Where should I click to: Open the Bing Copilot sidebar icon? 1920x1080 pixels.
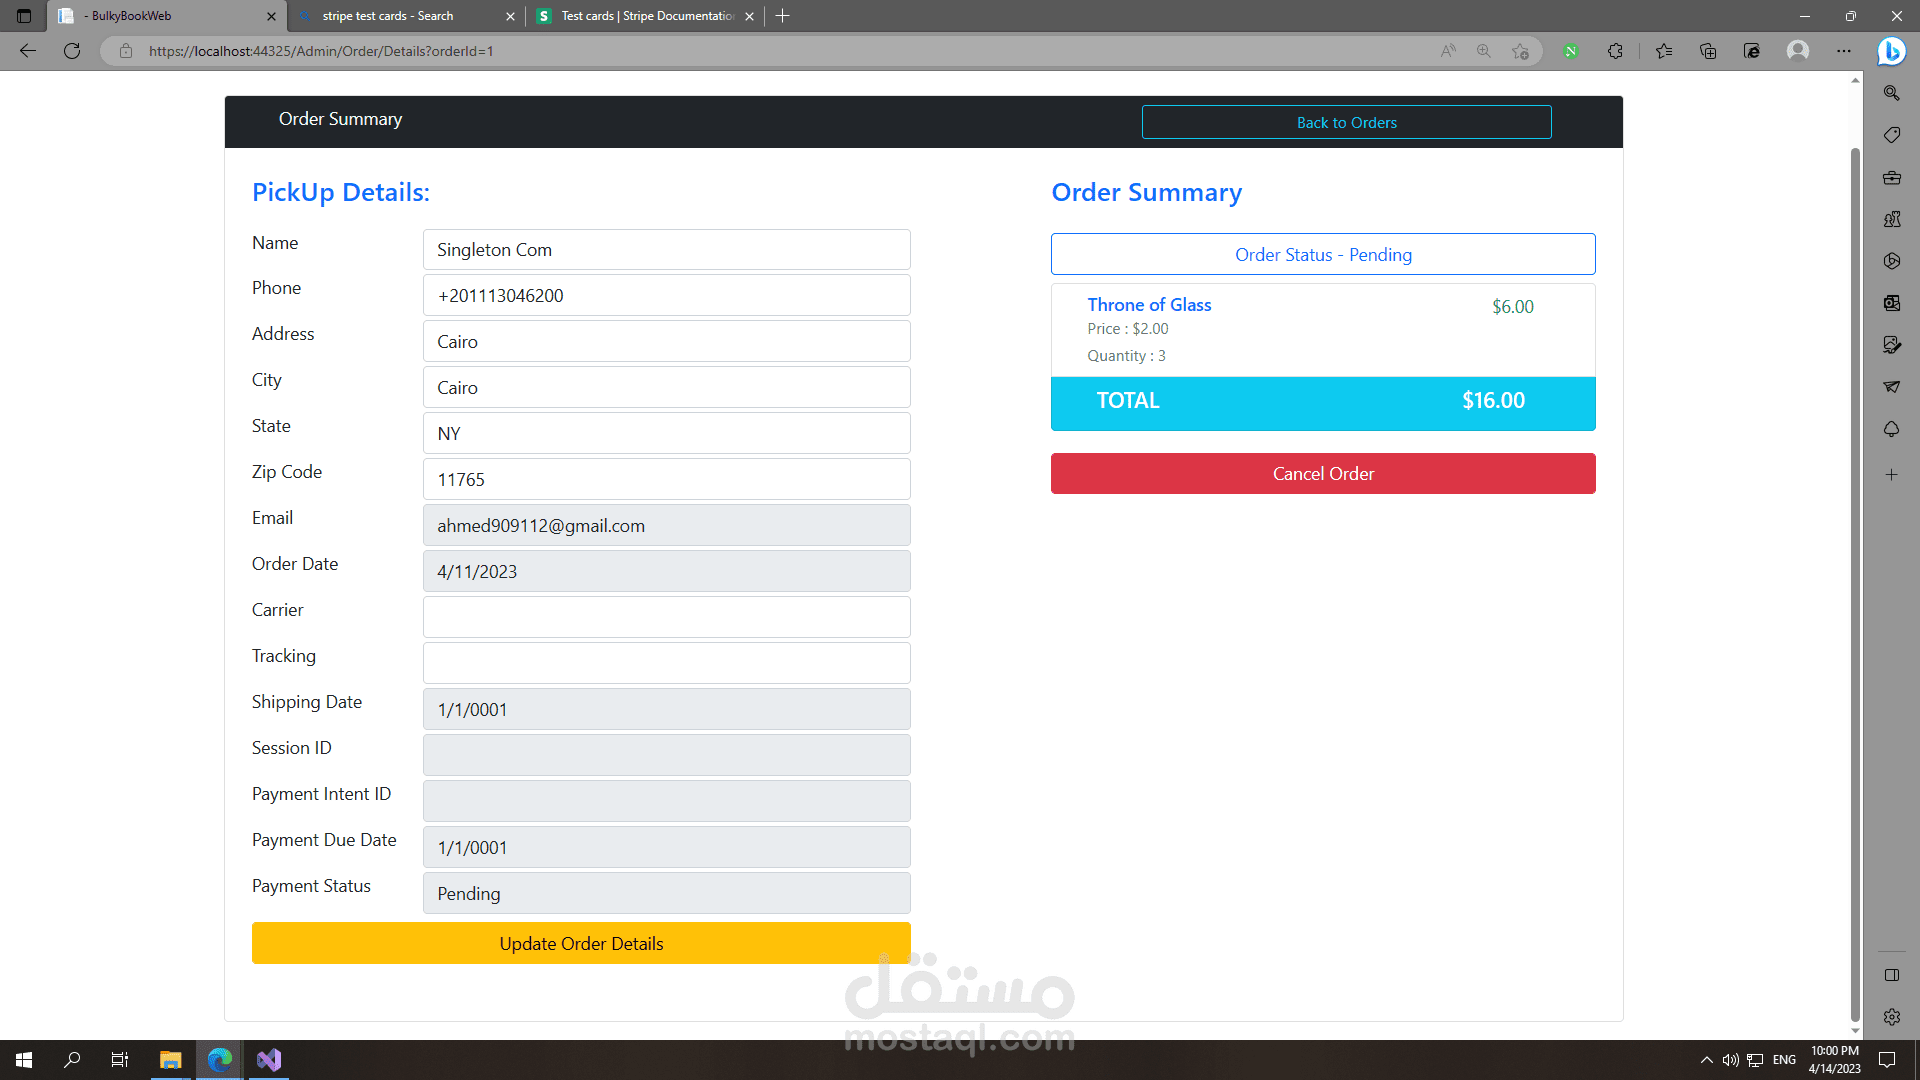[x=1891, y=51]
